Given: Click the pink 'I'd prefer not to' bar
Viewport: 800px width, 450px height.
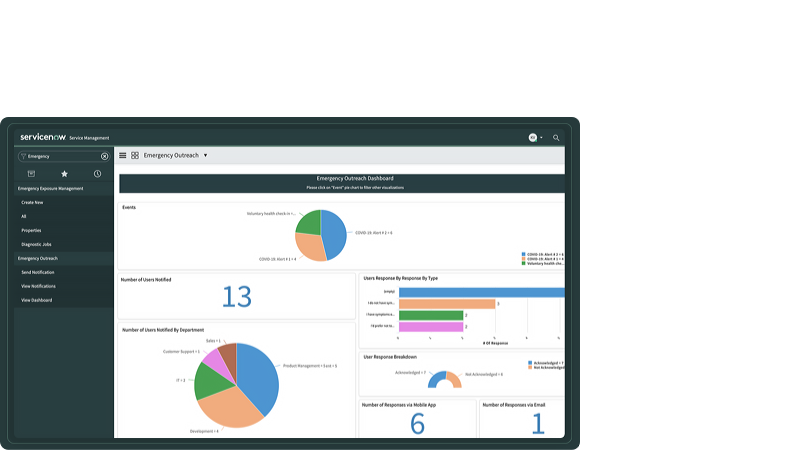Looking at the screenshot, I should (431, 327).
